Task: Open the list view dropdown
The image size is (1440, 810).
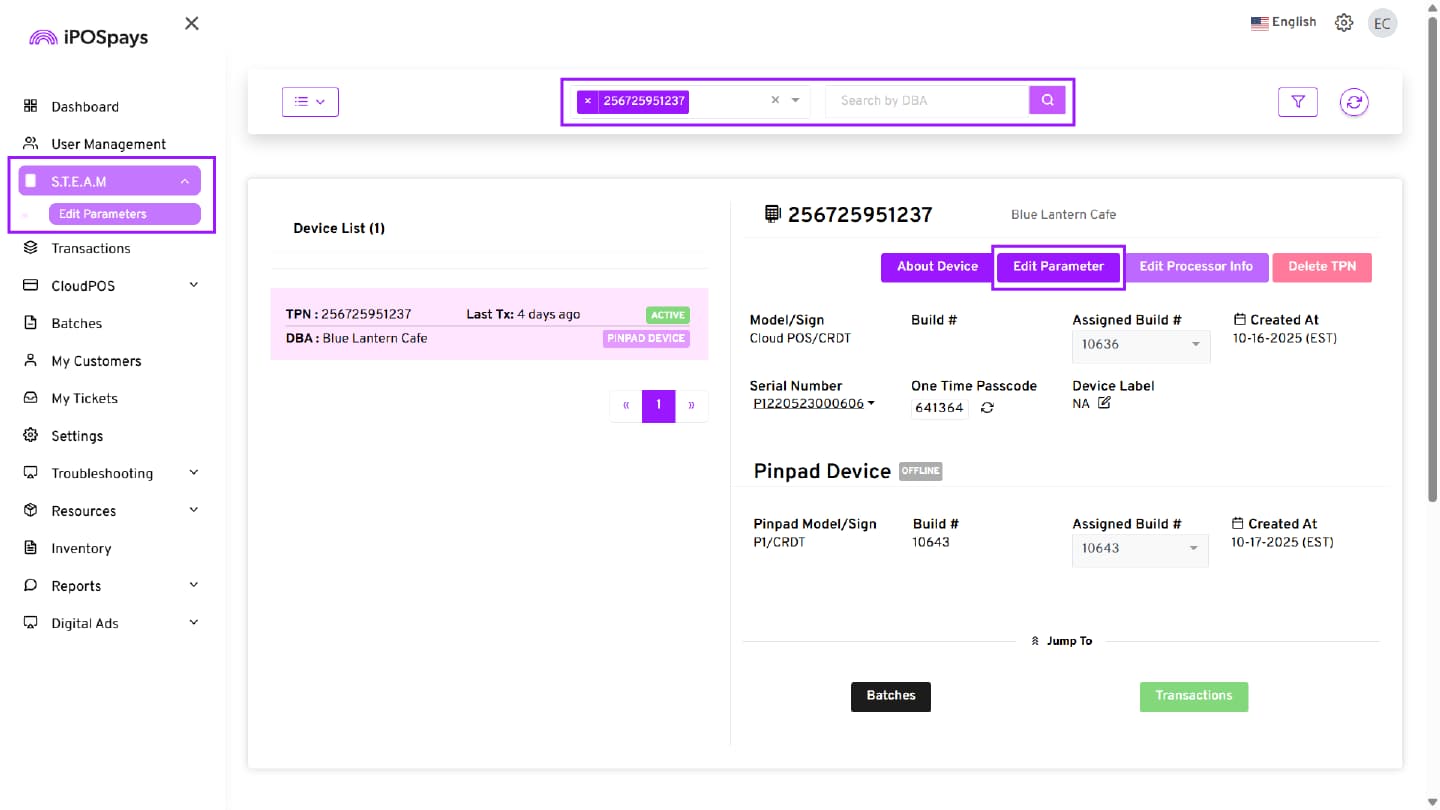Action: (310, 101)
